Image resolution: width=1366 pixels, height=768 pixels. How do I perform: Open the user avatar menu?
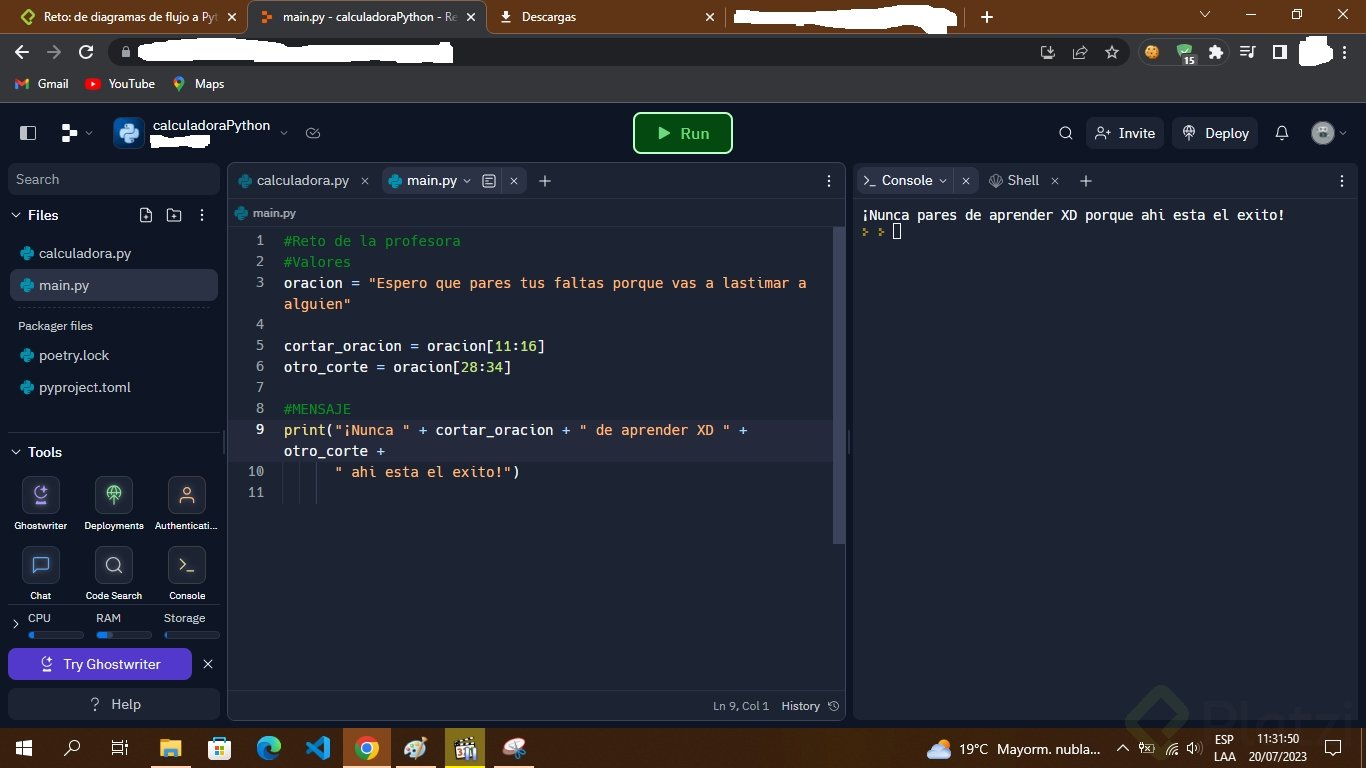click(x=1323, y=133)
